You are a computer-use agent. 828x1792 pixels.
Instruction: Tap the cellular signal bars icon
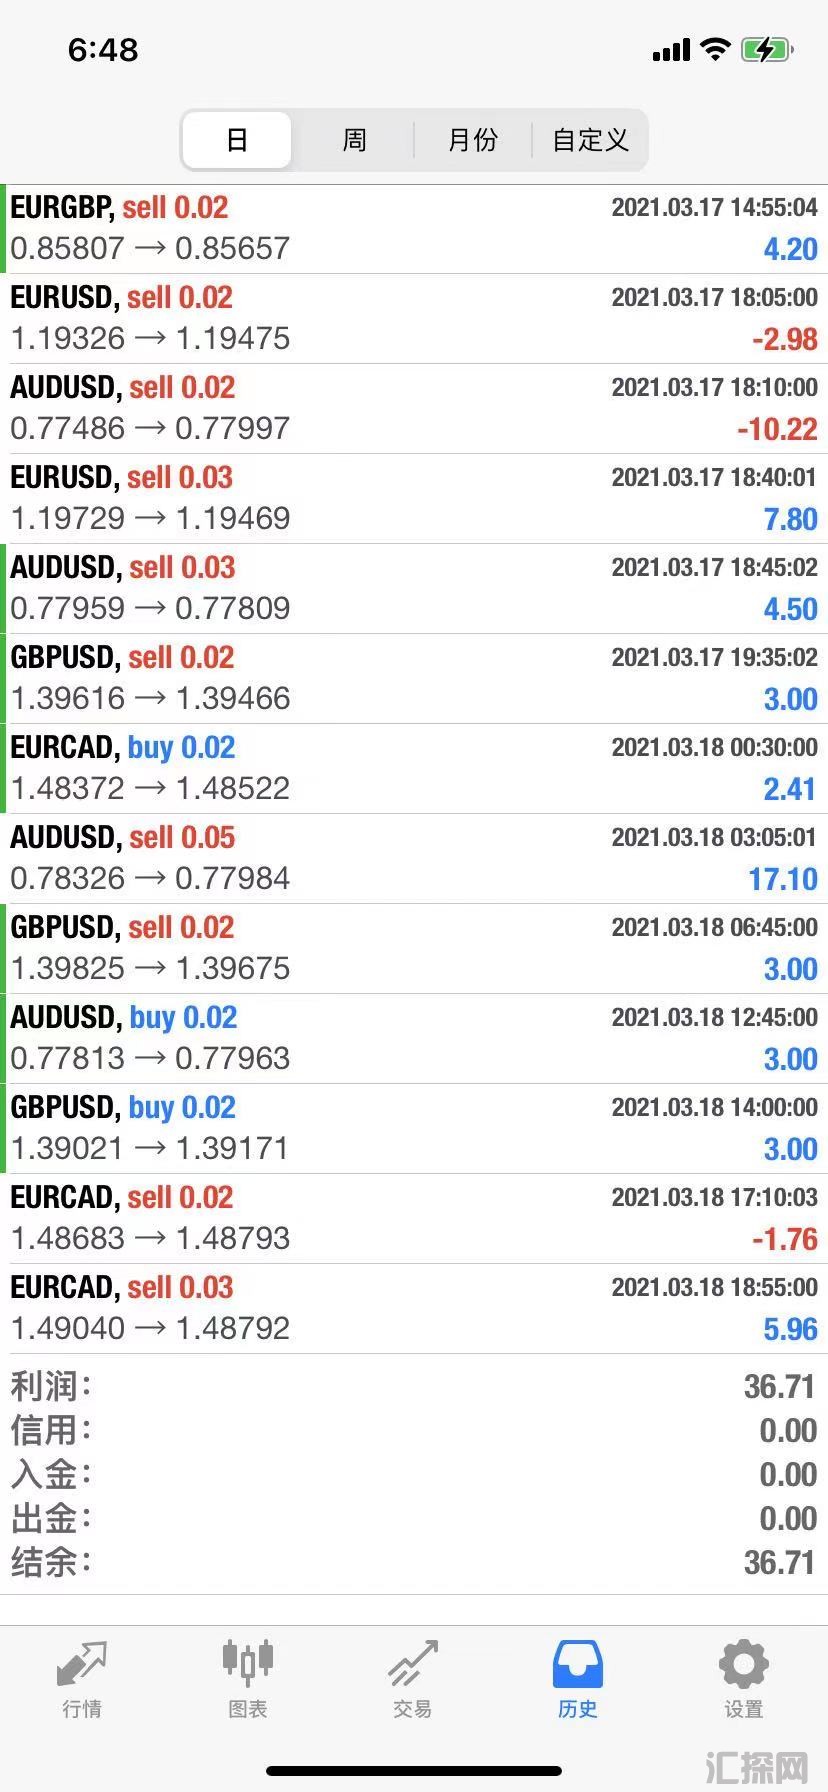pyautogui.click(x=671, y=50)
